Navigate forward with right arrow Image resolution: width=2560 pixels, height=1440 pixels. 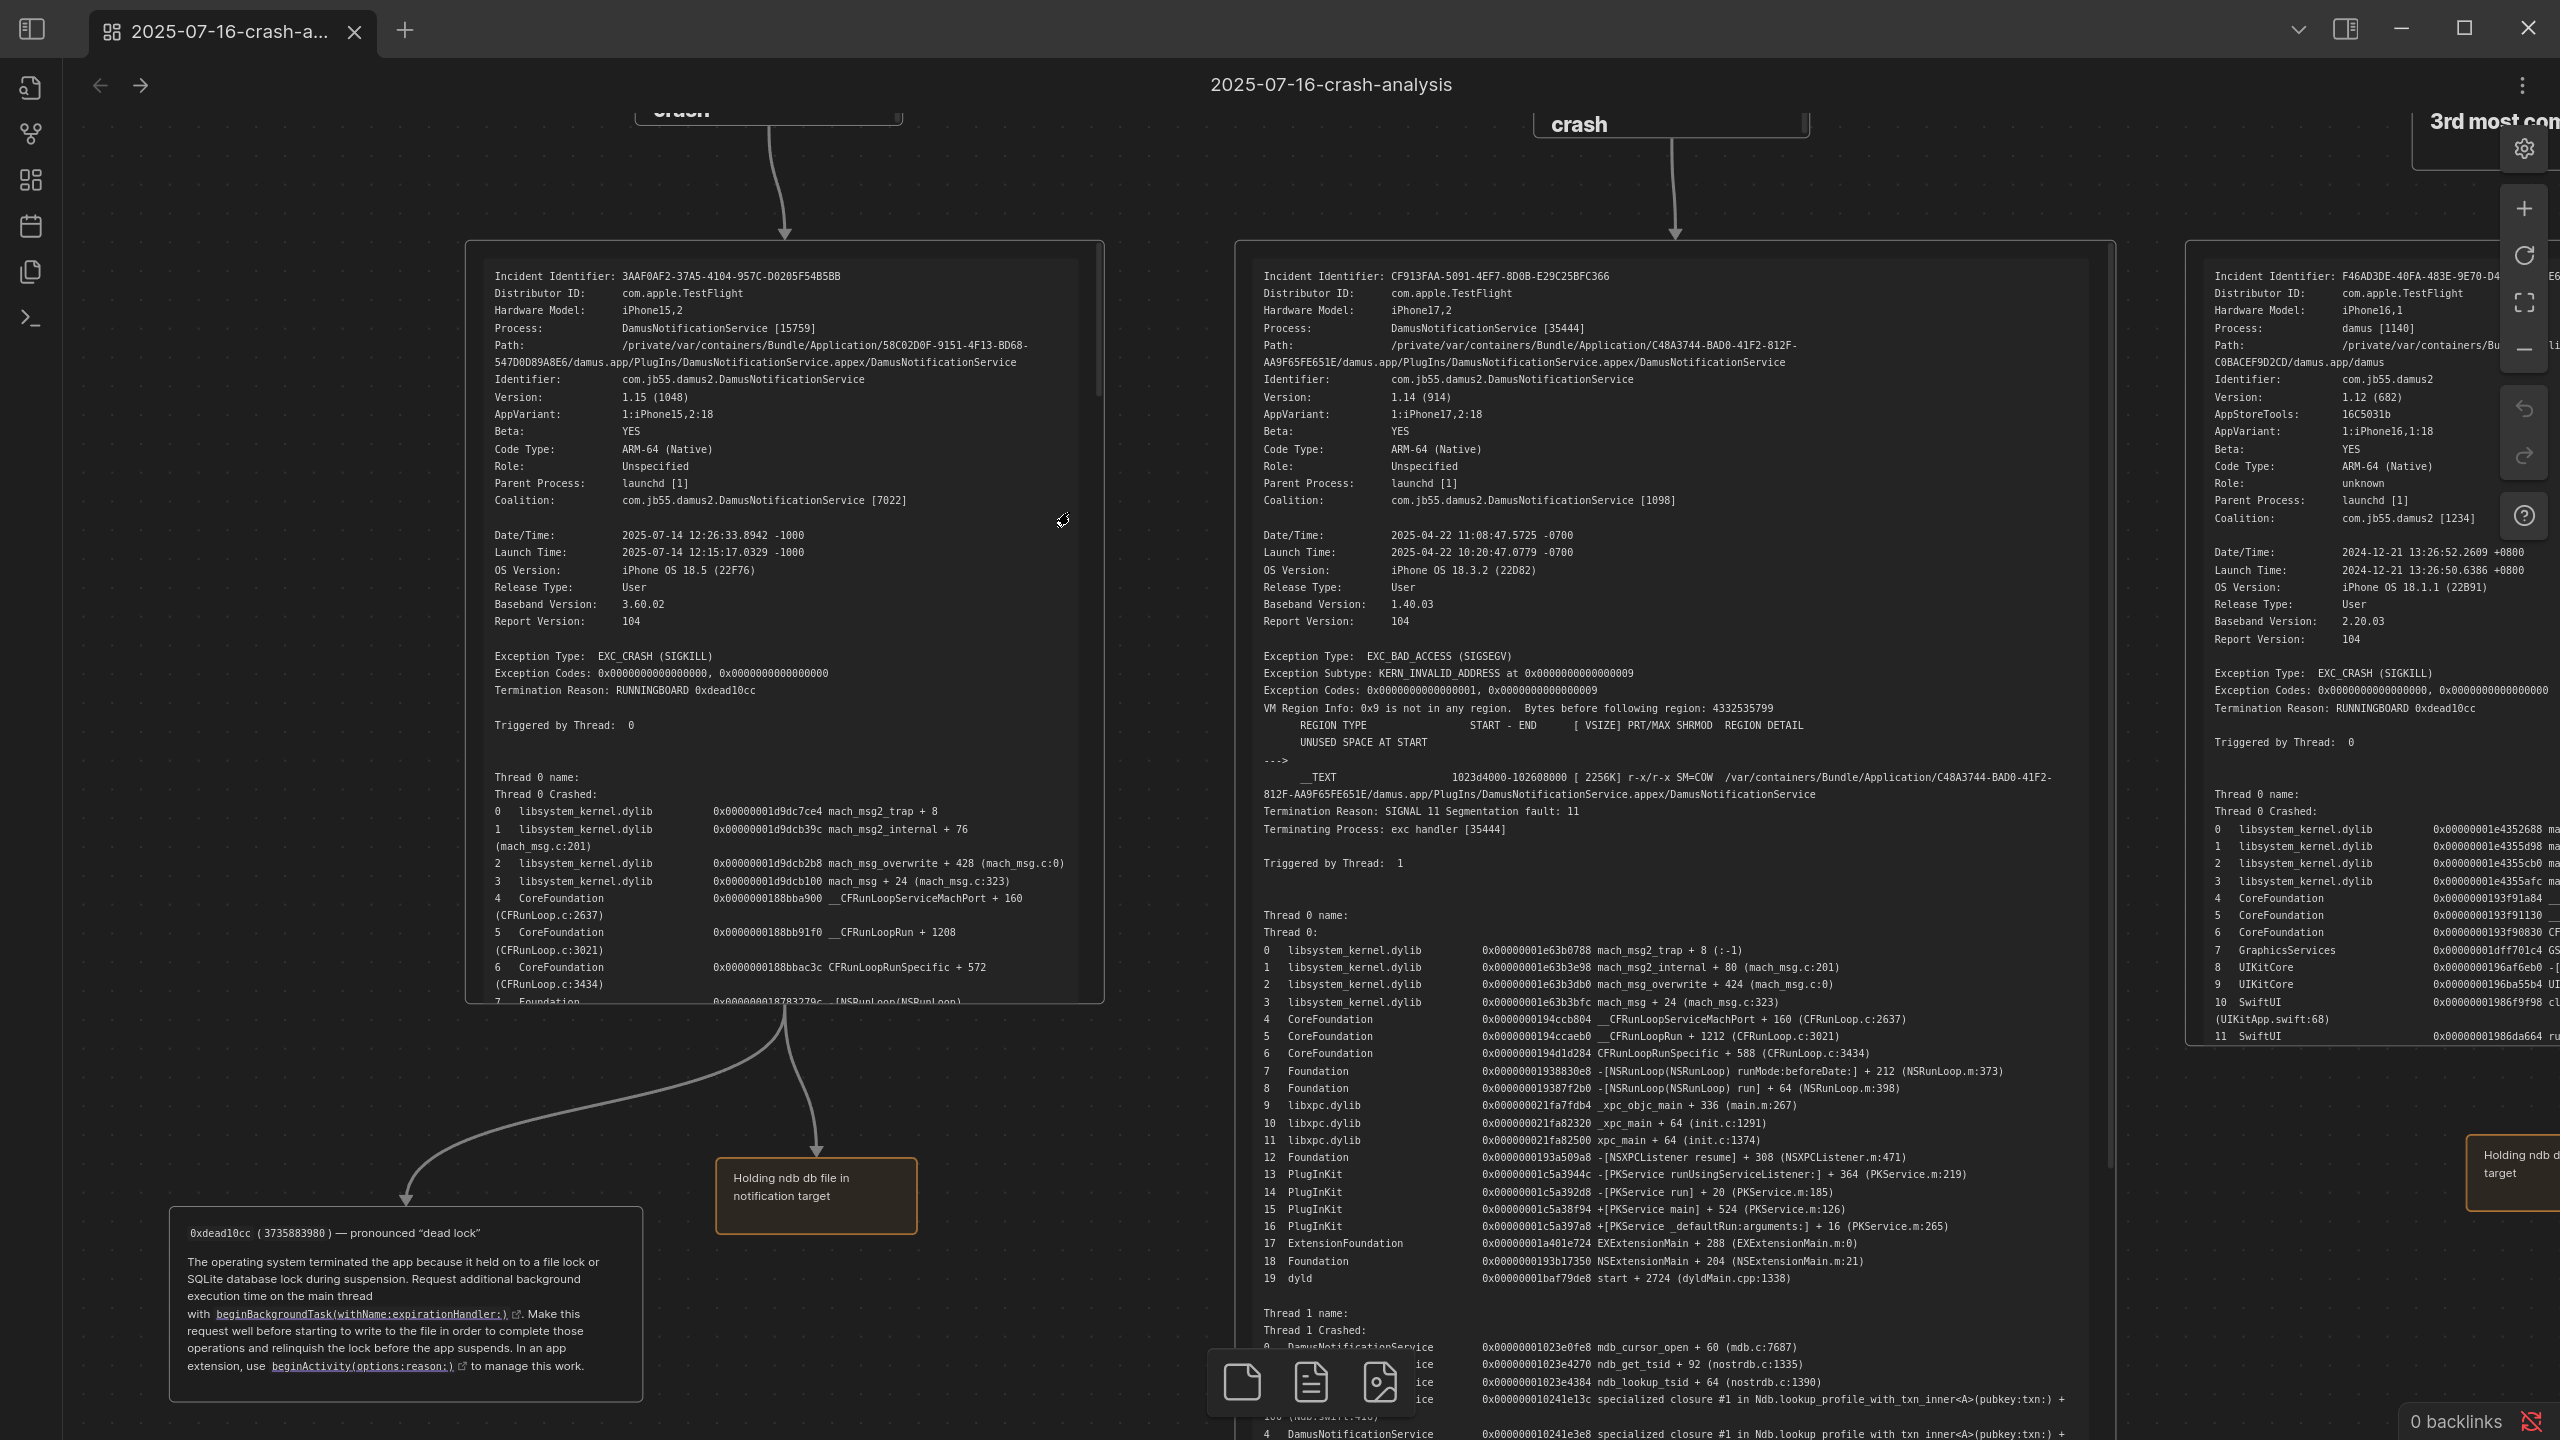point(141,86)
